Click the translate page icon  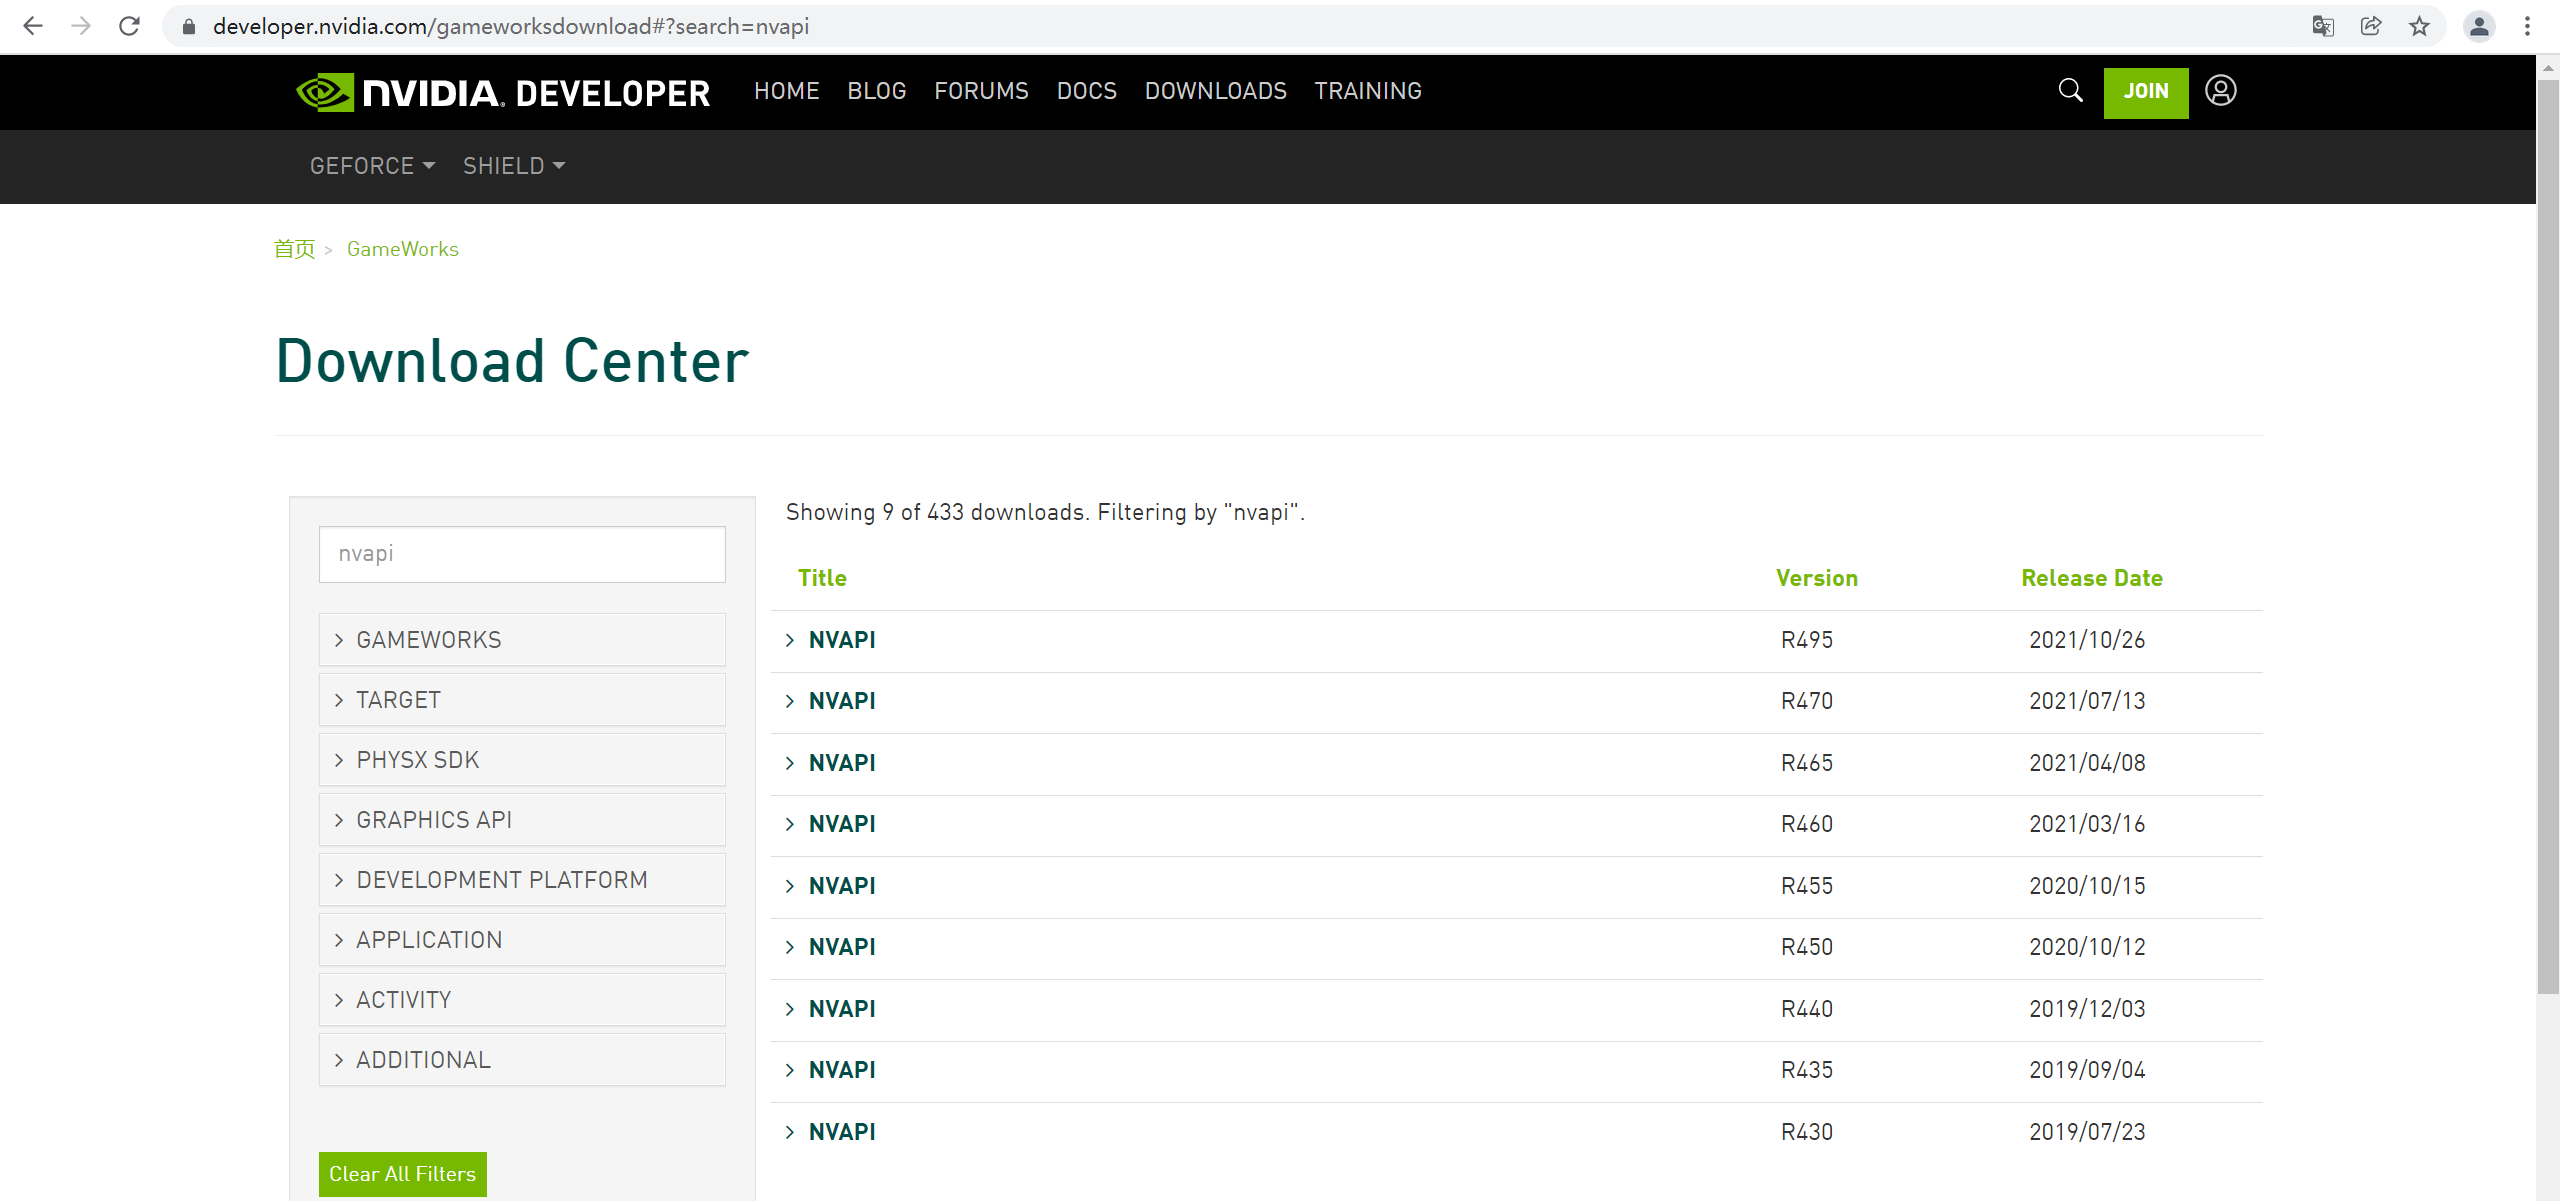click(2323, 26)
